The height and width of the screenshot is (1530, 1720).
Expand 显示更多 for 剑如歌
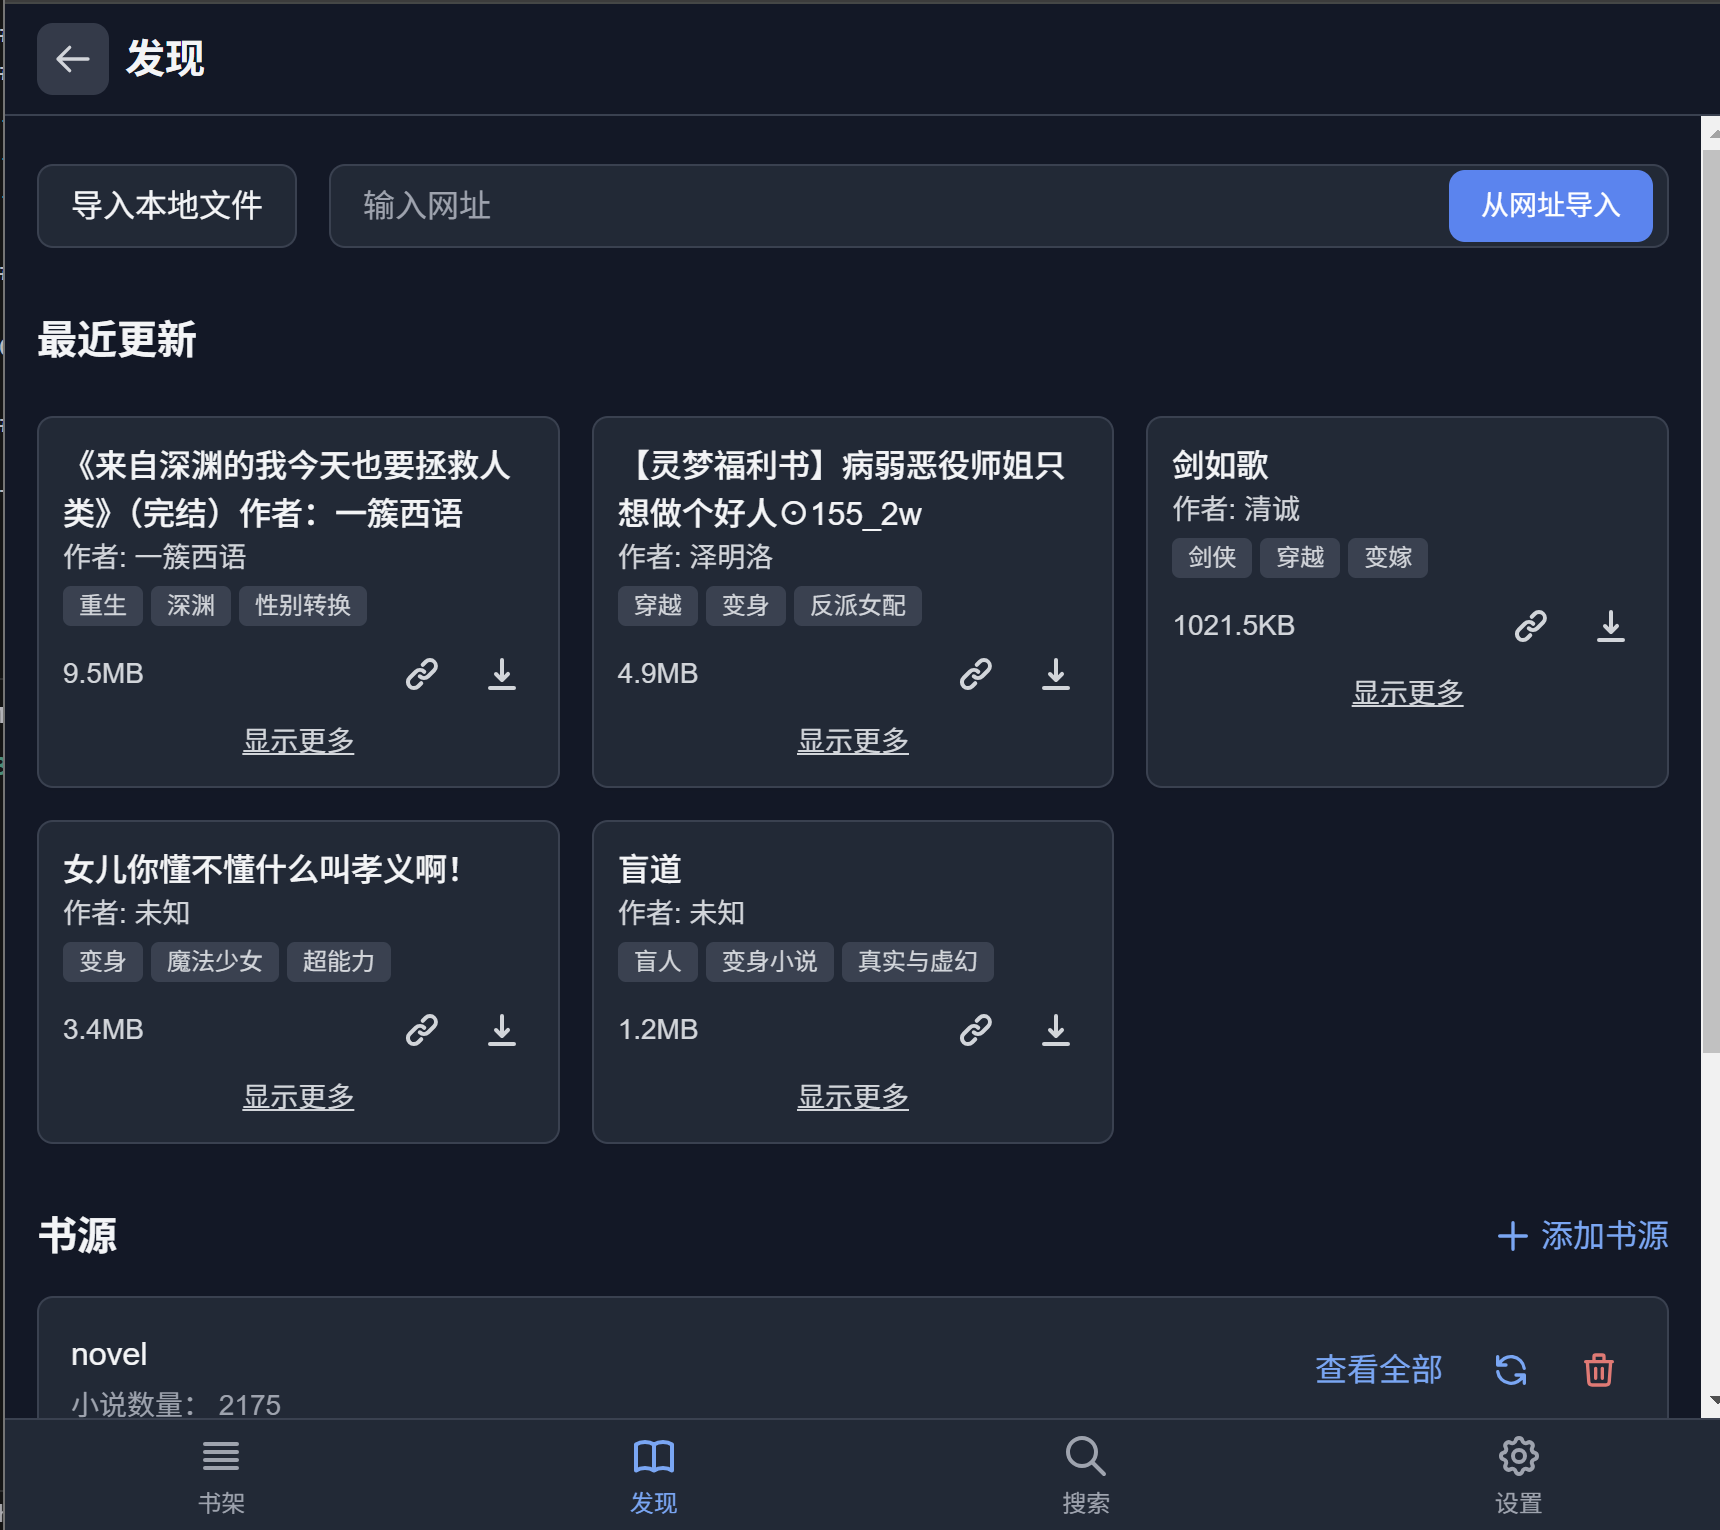[x=1407, y=692]
